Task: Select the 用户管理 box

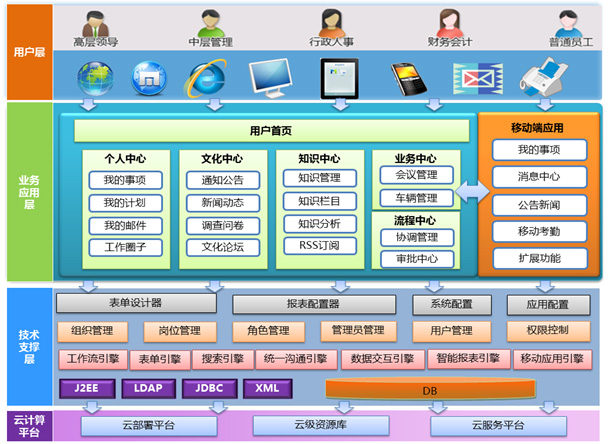Action: click(452, 331)
